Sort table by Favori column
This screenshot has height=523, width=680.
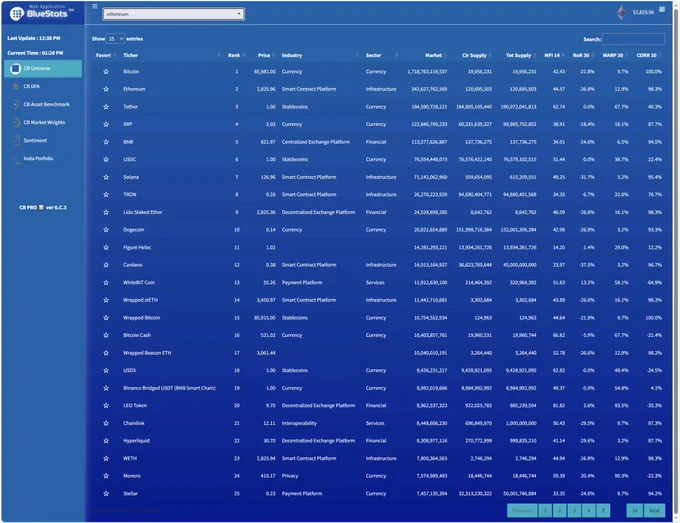pyautogui.click(x=105, y=55)
